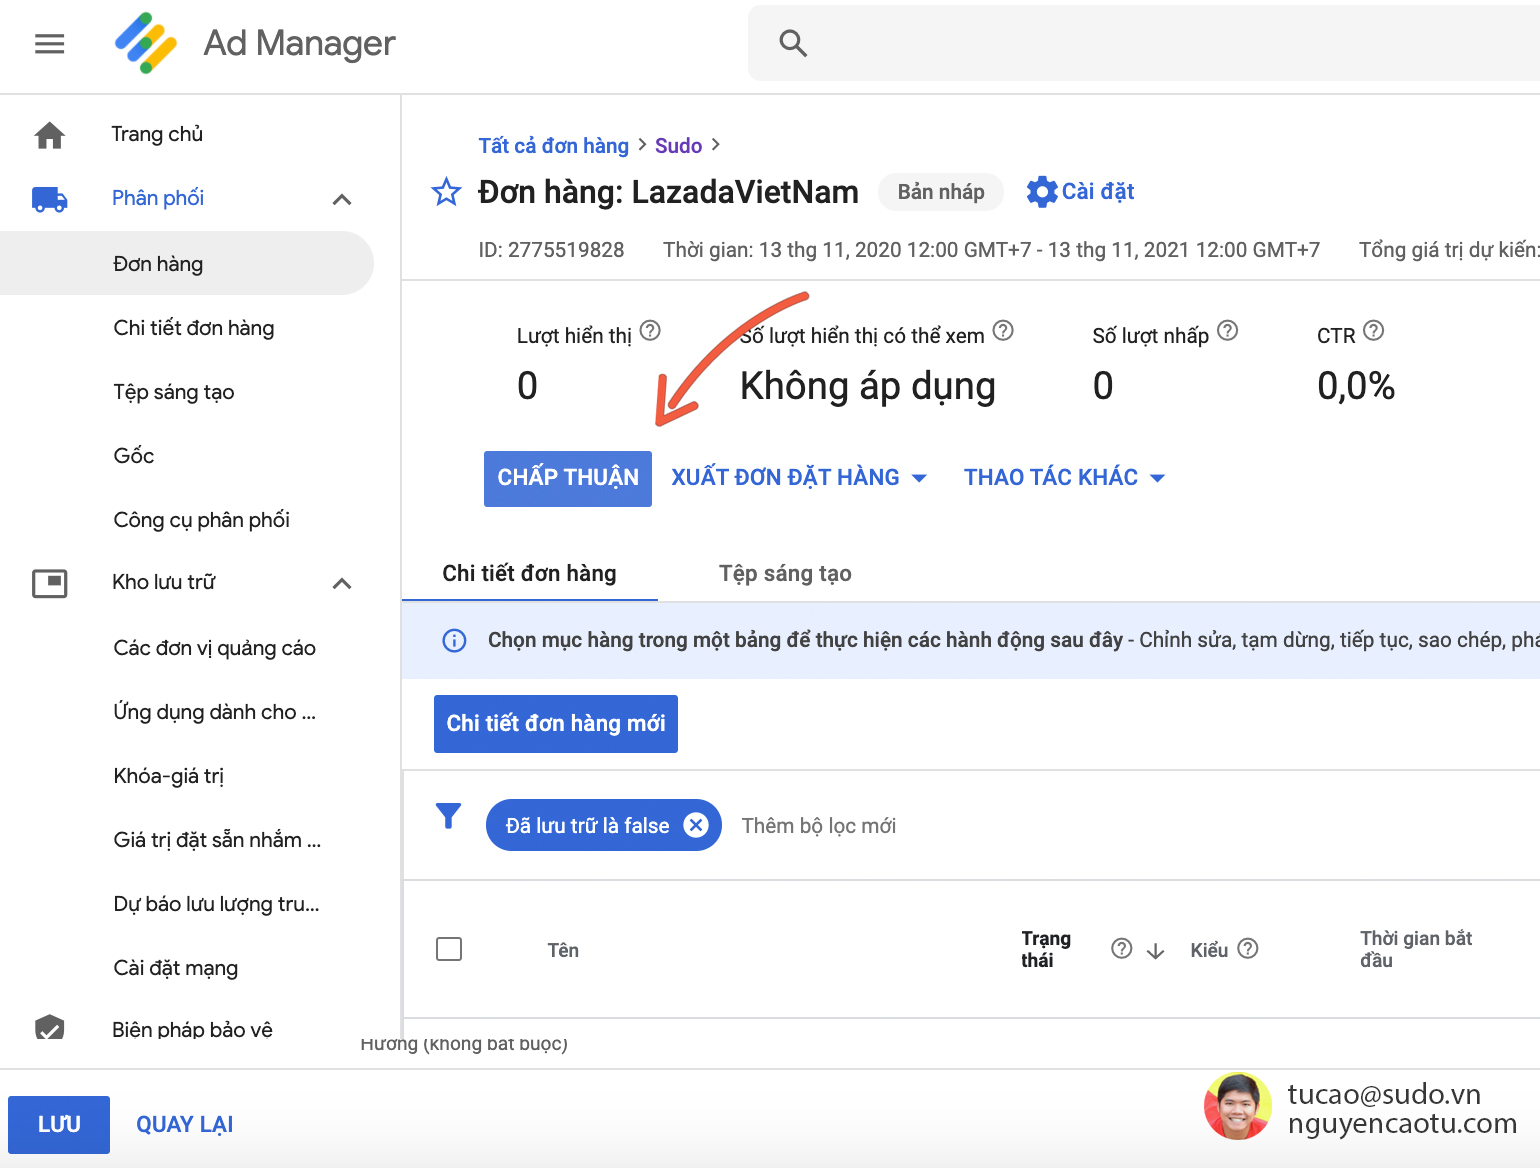Image resolution: width=1540 pixels, height=1168 pixels.
Task: Click the delivery truck icon beside Phân phối
Action: point(48,198)
